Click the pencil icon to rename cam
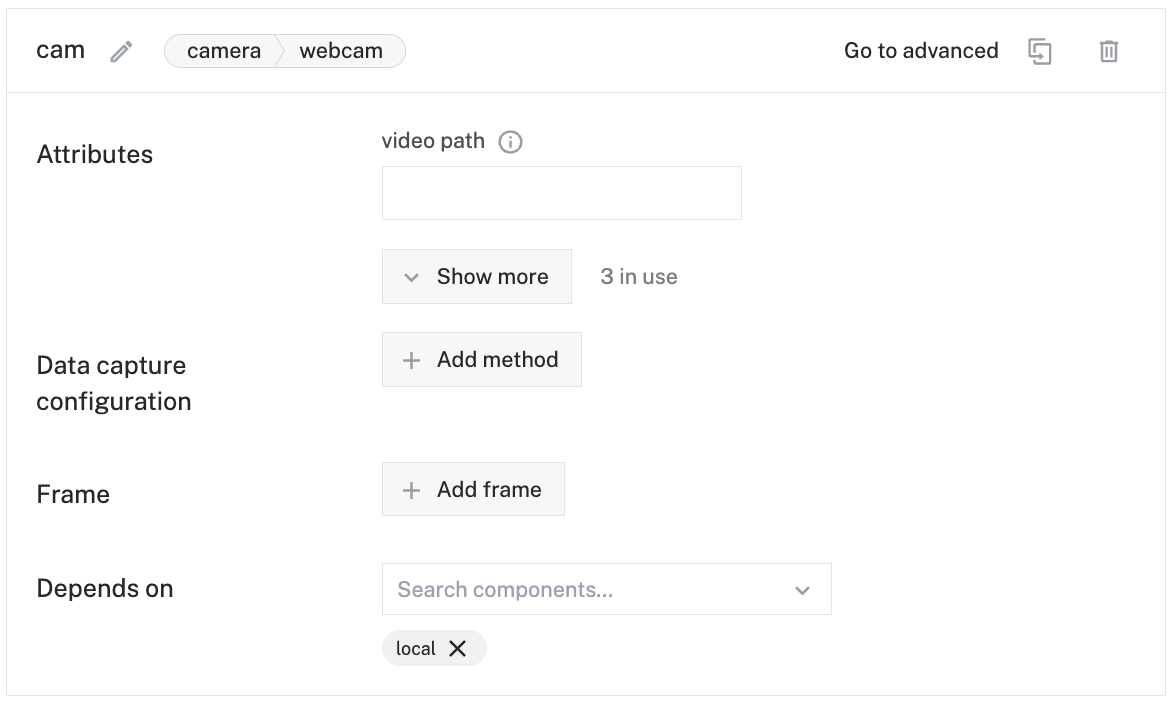Image resolution: width=1174 pixels, height=708 pixels. click(x=121, y=52)
